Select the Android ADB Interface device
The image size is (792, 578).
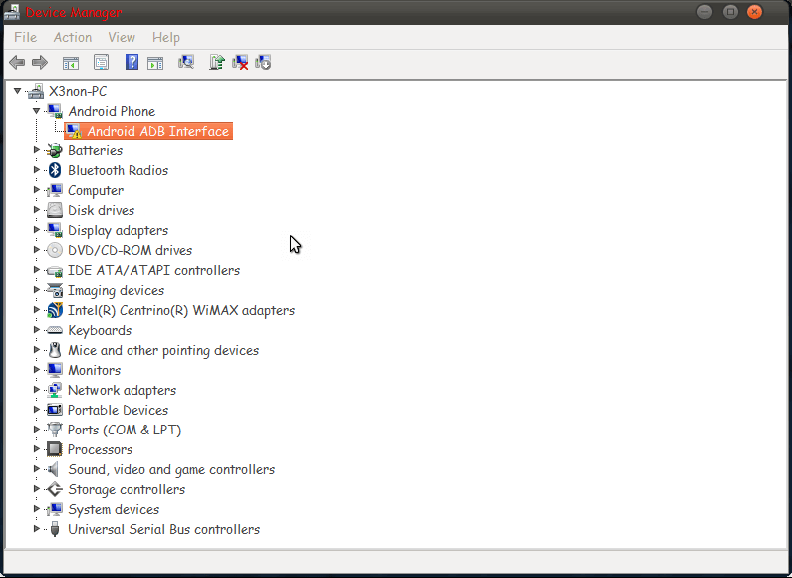[158, 131]
